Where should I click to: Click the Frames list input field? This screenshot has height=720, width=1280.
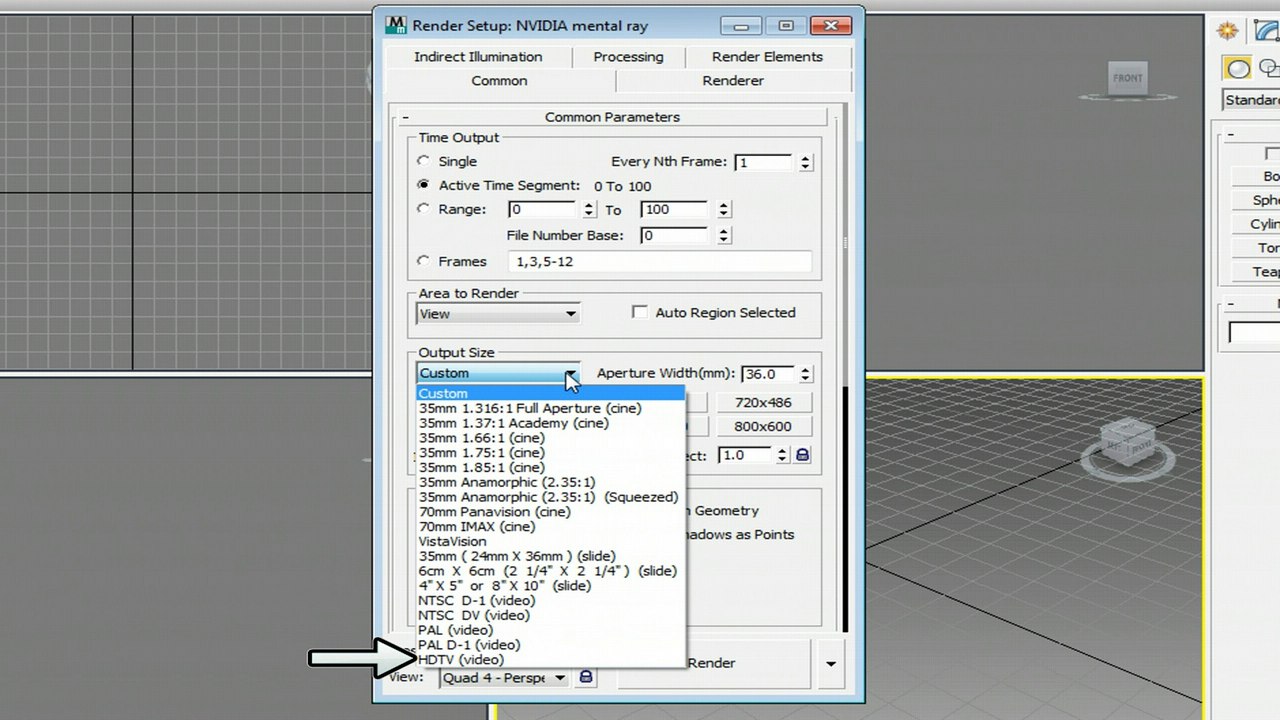(x=660, y=262)
